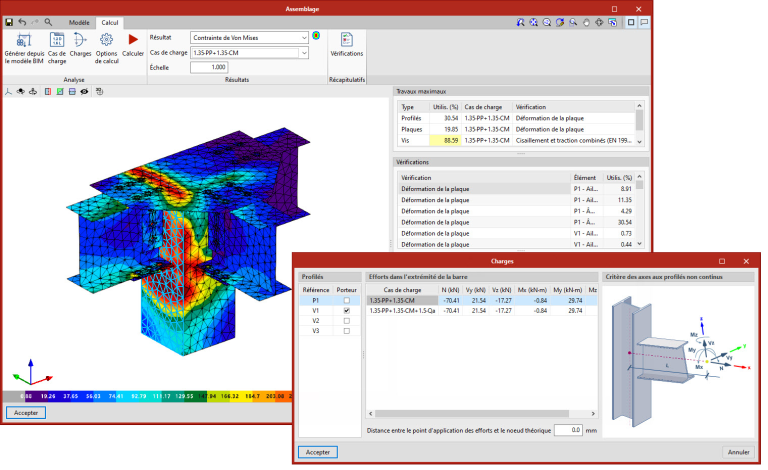Open the Charges tool in ribbon
The width and height of the screenshot is (768, 470).
coord(81,40)
